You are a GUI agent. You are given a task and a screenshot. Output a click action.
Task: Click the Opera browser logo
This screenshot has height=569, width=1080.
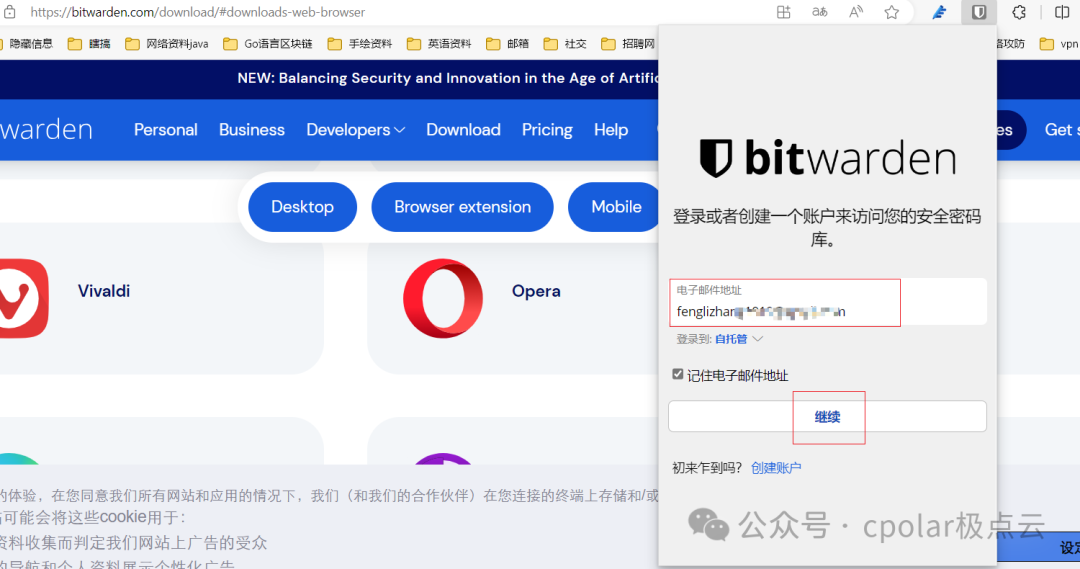[443, 298]
